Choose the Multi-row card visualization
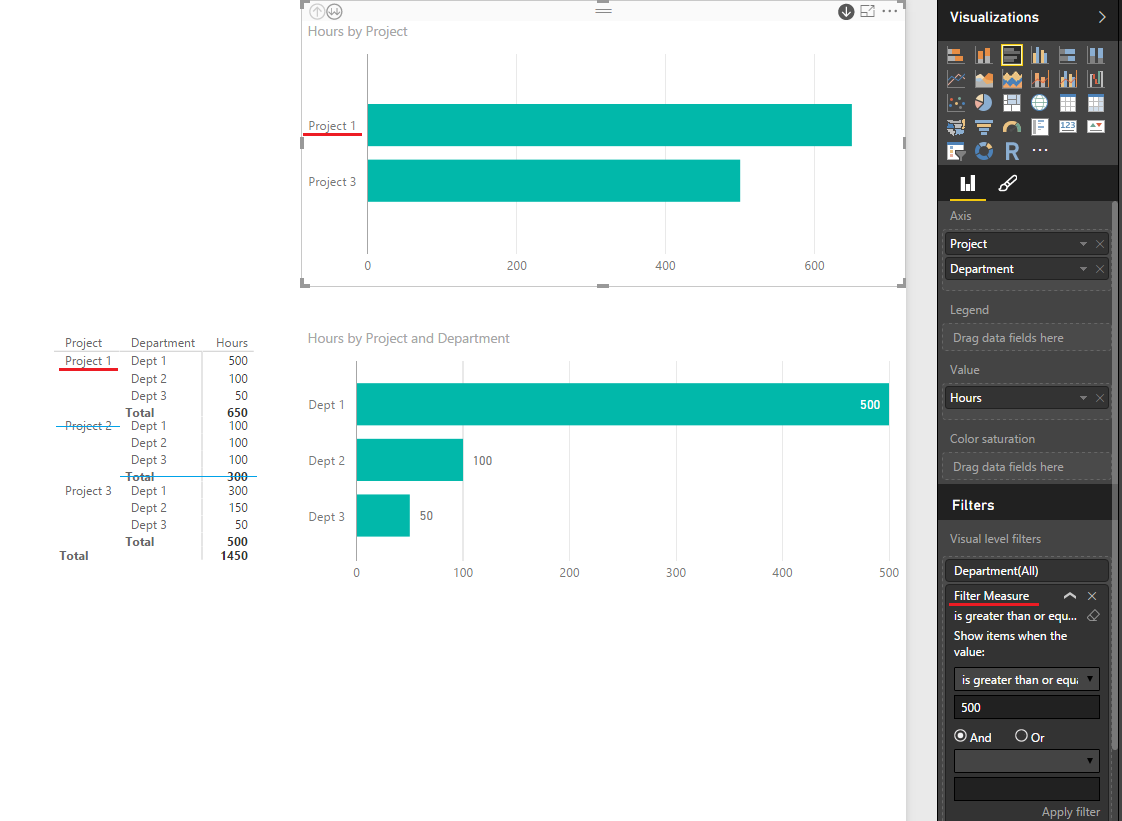Viewport: 1122px width, 821px height. tap(1040, 127)
